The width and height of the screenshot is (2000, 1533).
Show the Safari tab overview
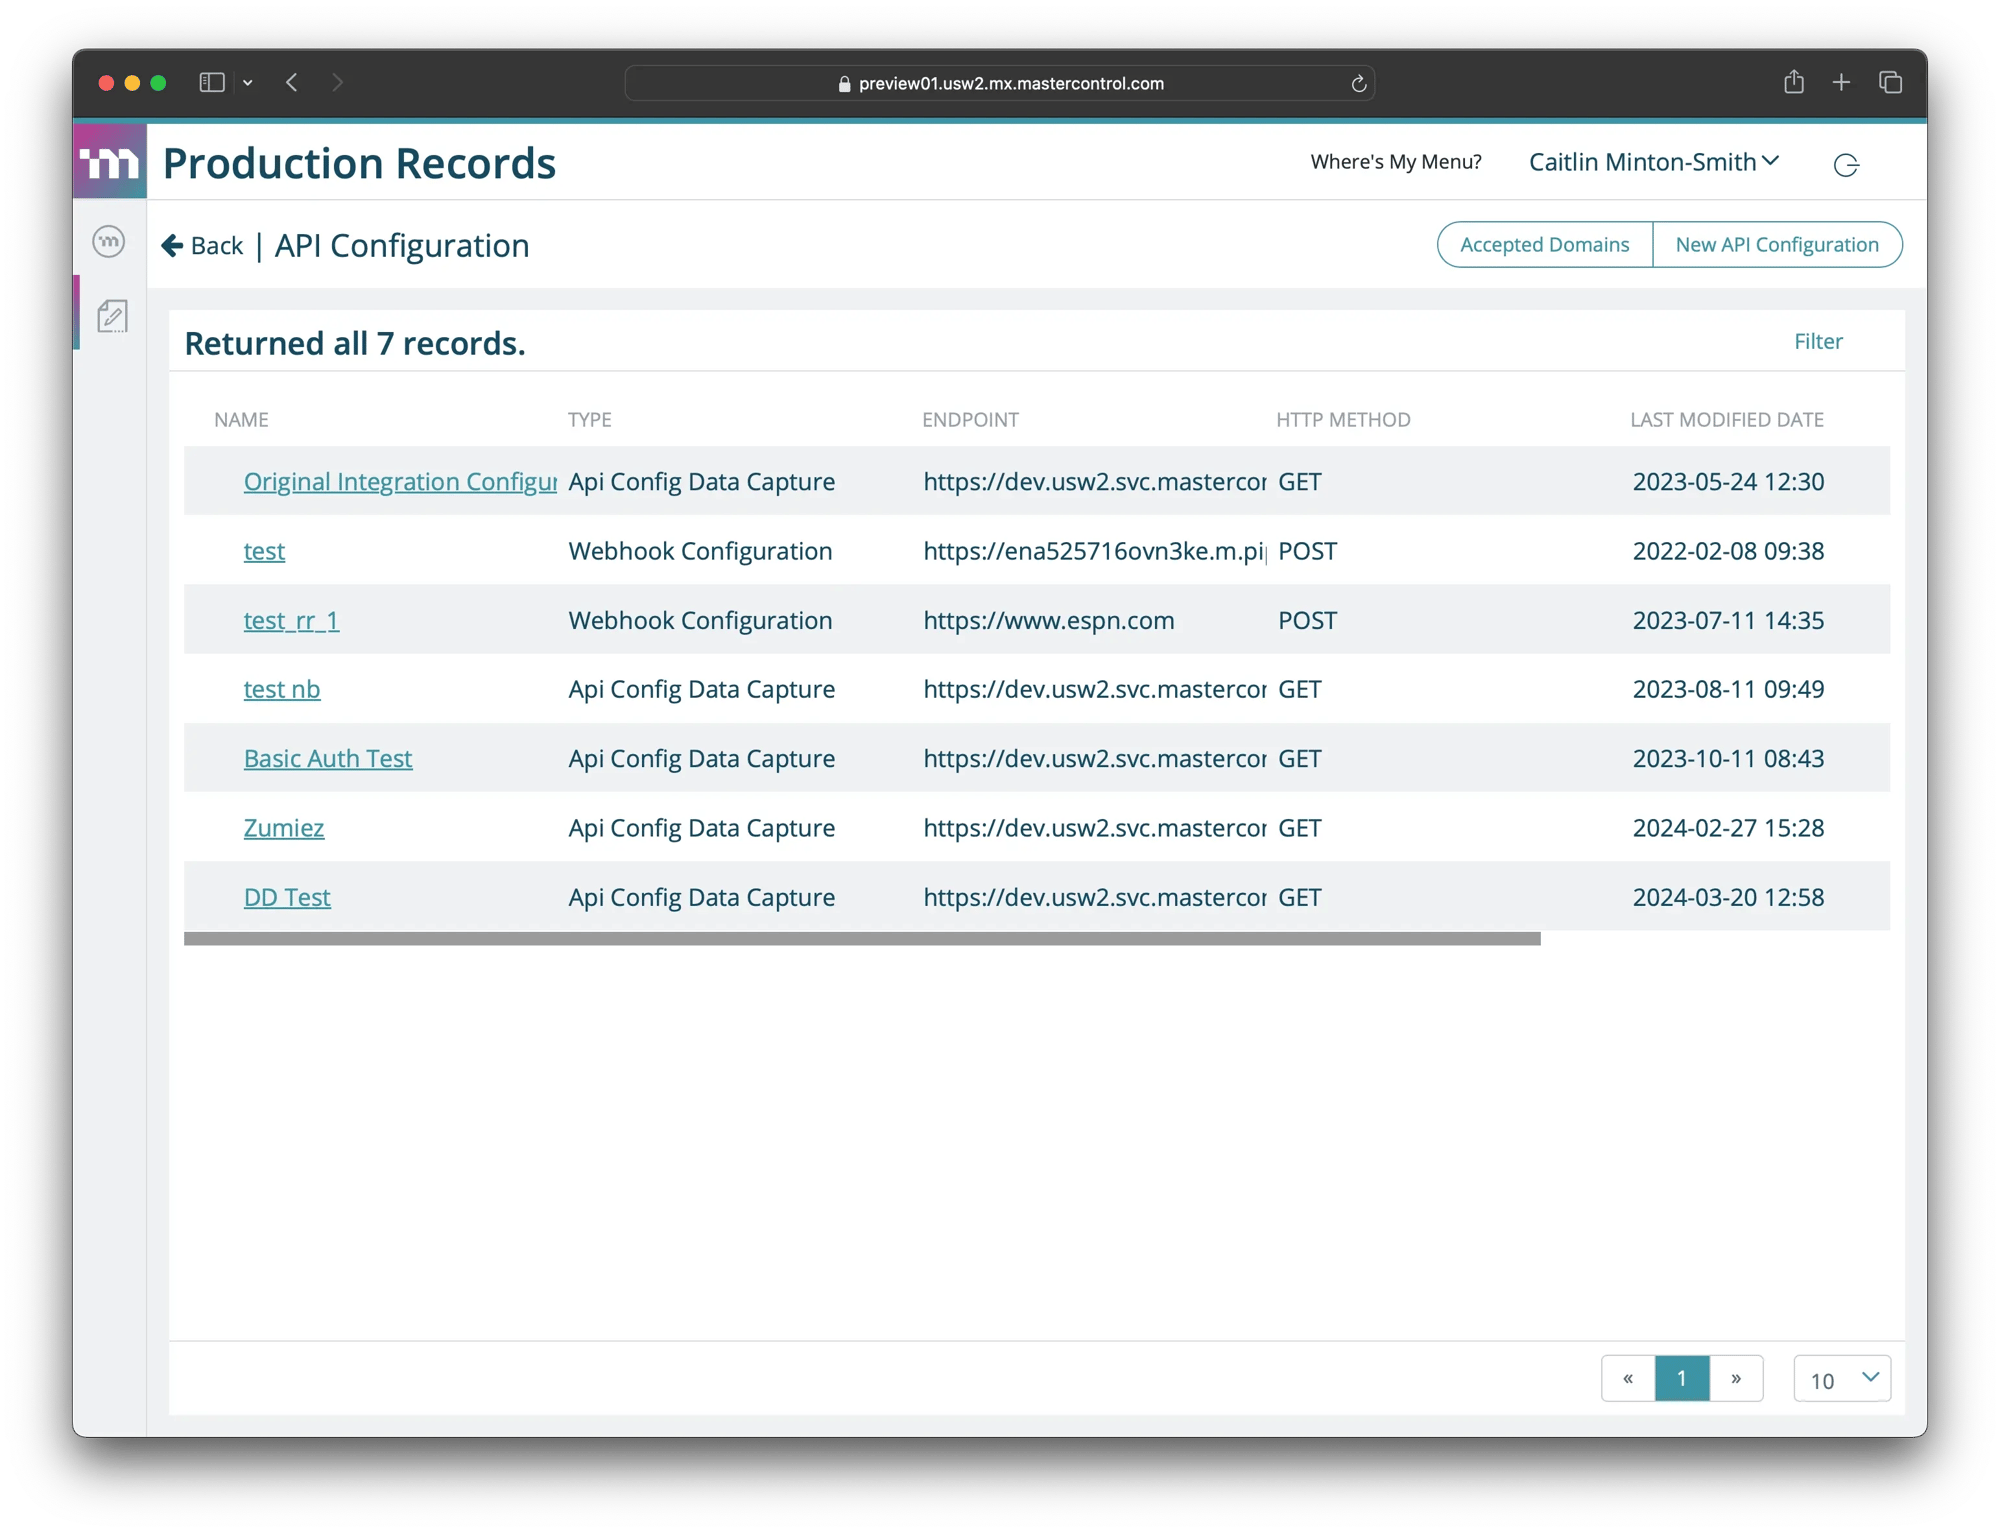coord(1890,83)
